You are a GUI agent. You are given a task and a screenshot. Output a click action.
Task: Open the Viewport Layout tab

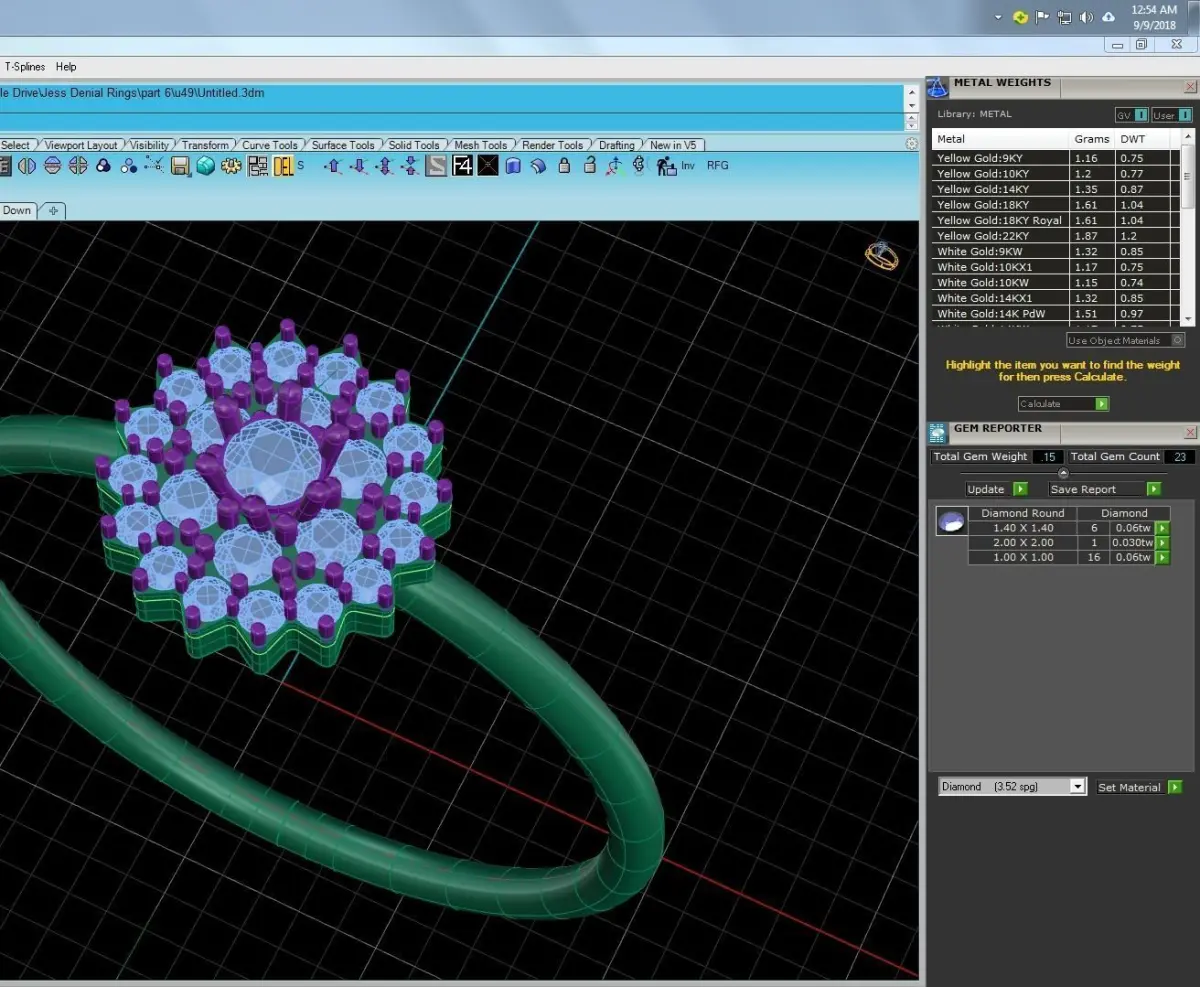81,145
